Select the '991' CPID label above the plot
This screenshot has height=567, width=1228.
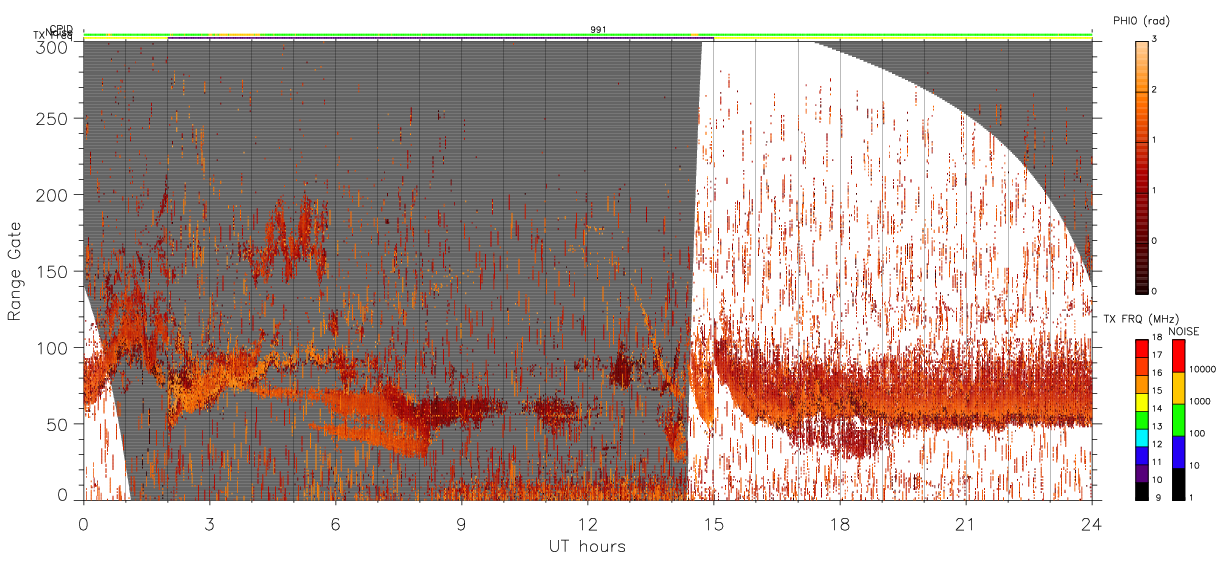coord(598,31)
